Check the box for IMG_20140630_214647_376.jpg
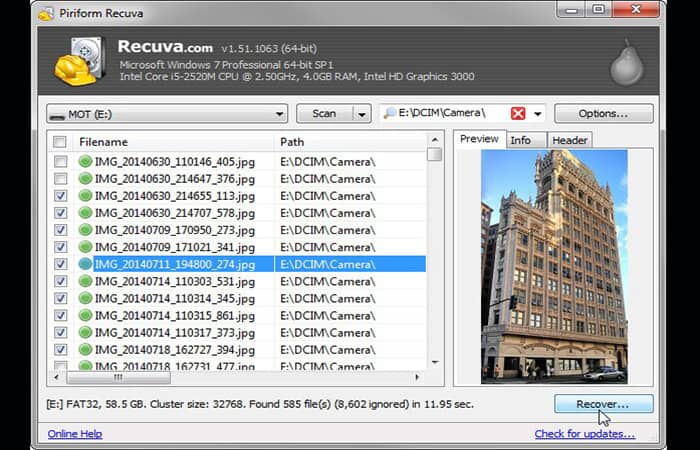The image size is (700, 450). point(60,179)
